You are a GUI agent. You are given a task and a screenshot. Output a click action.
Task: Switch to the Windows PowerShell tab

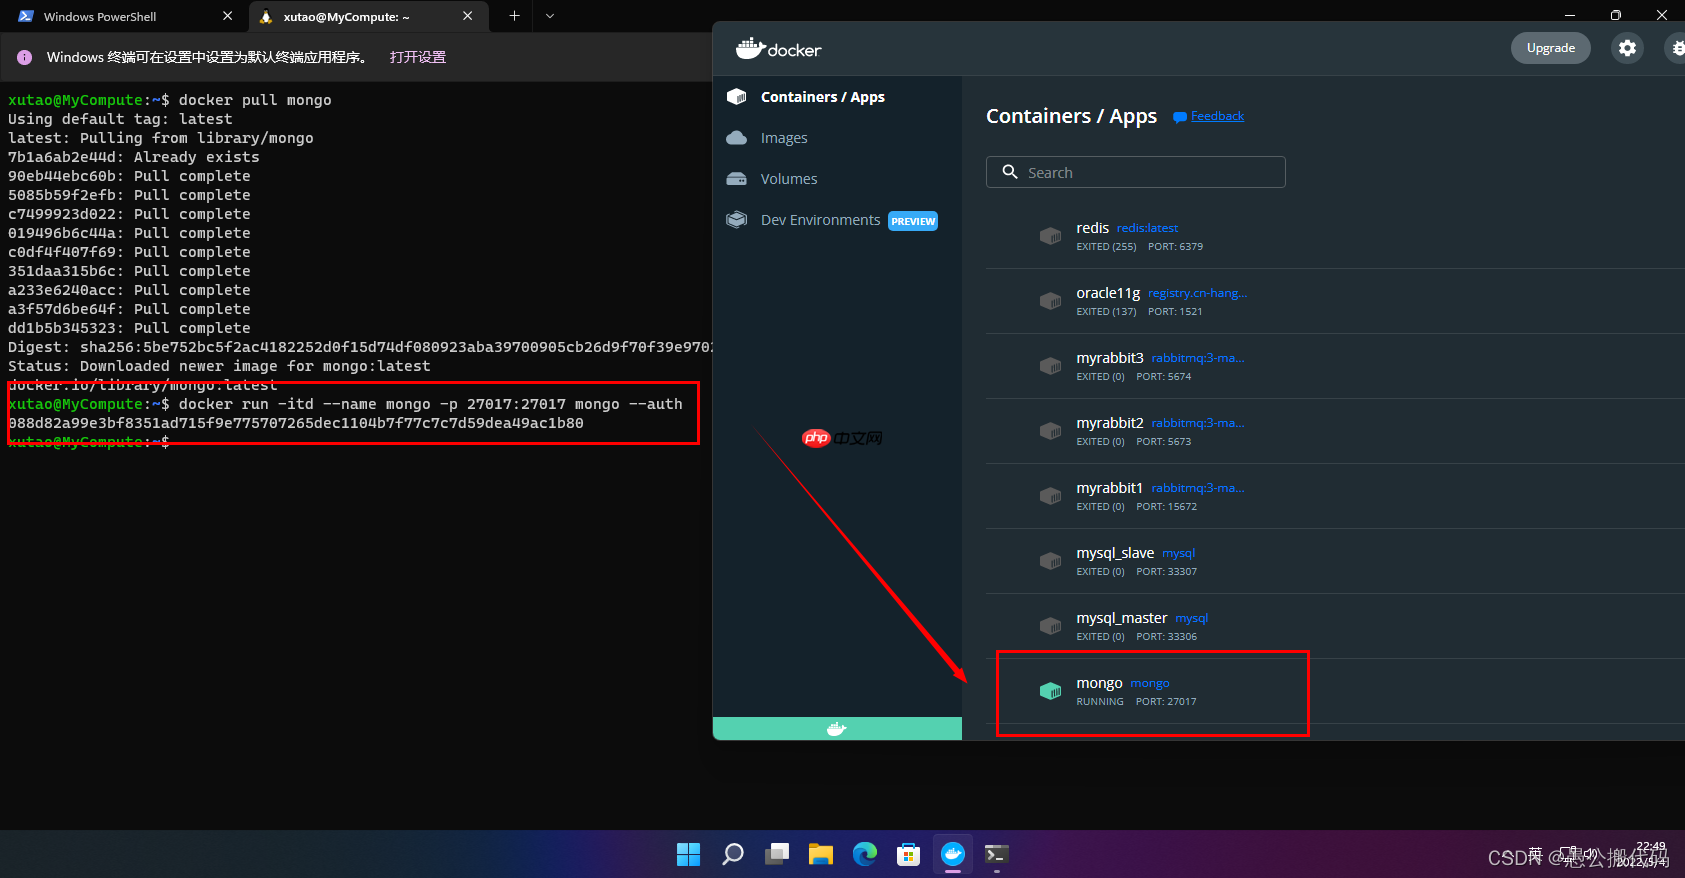100,16
